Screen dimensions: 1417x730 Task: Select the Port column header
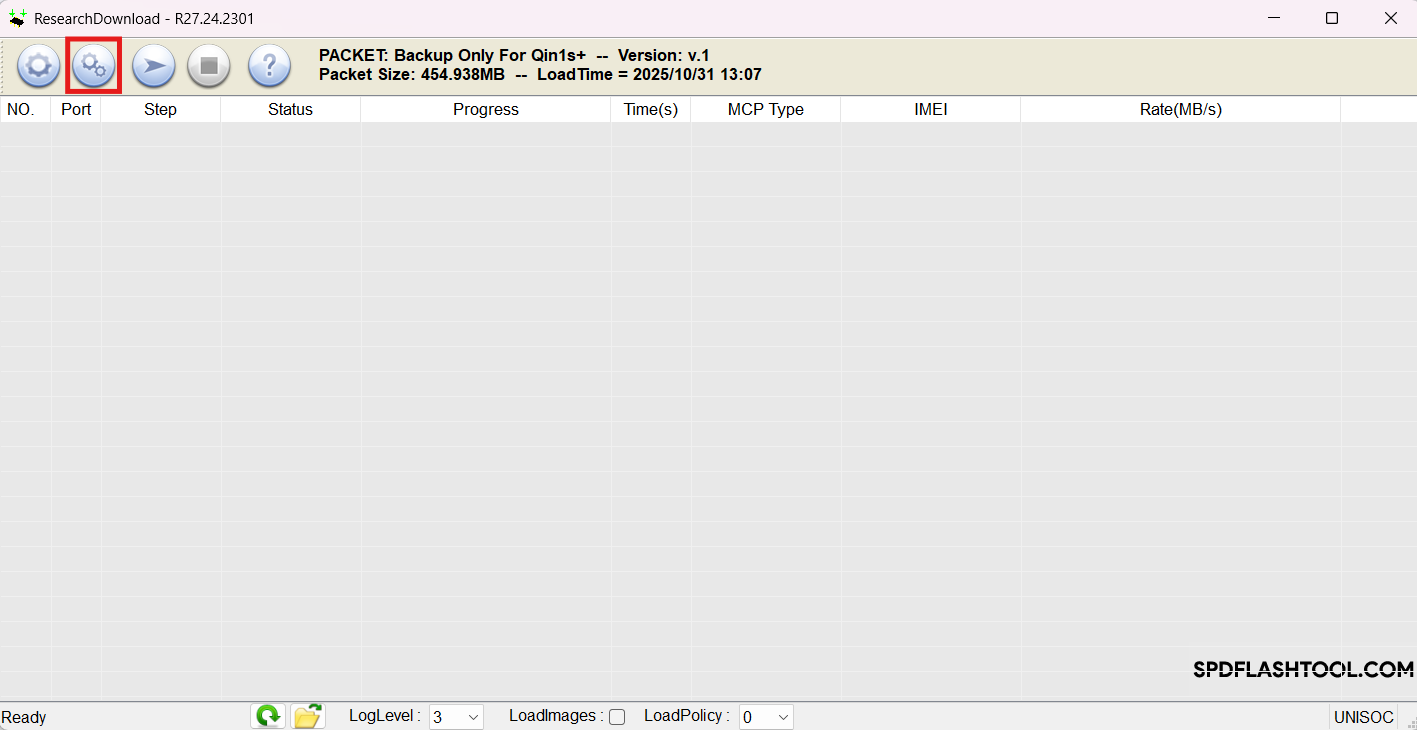pyautogui.click(x=76, y=110)
